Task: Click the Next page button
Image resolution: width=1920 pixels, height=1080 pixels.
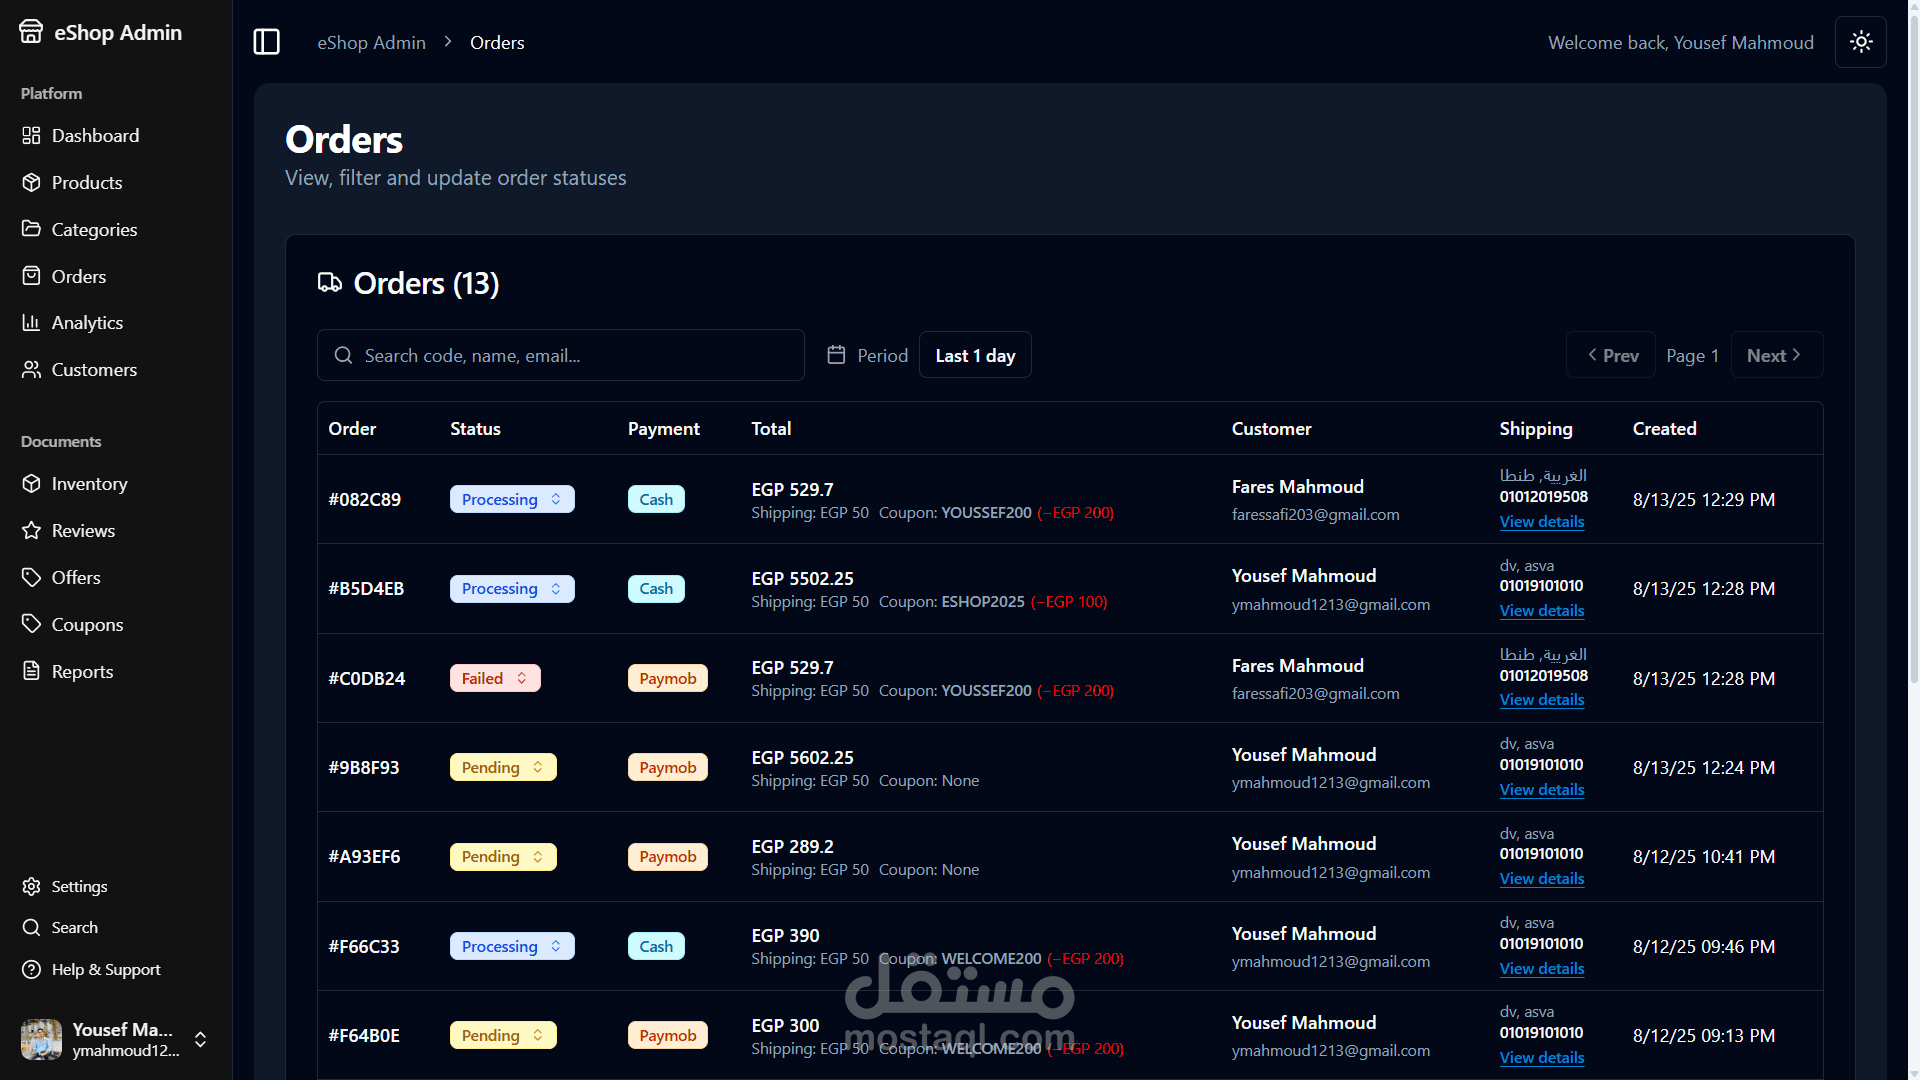Action: (x=1775, y=356)
